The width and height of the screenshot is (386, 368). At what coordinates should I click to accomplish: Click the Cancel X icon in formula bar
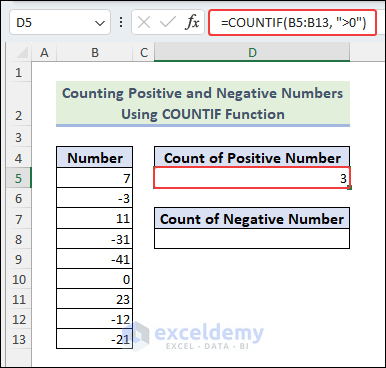[x=144, y=23]
